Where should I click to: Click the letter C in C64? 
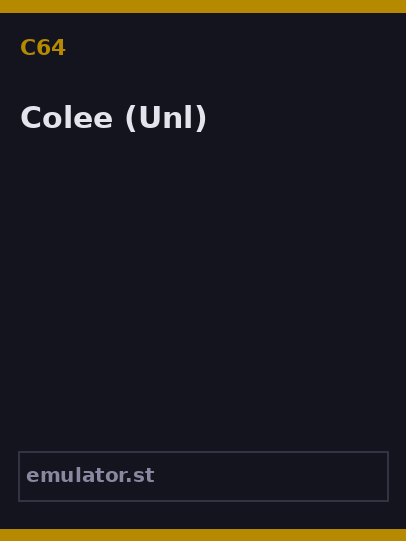pyautogui.click(x=28, y=48)
